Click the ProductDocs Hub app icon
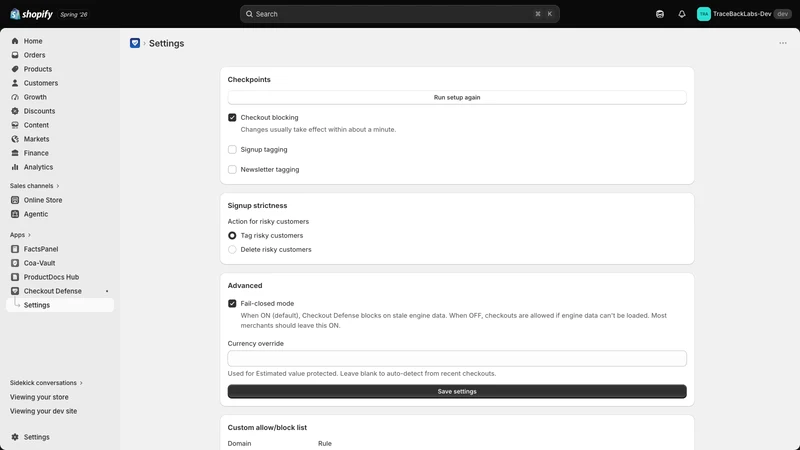The image size is (800, 450). (15, 277)
